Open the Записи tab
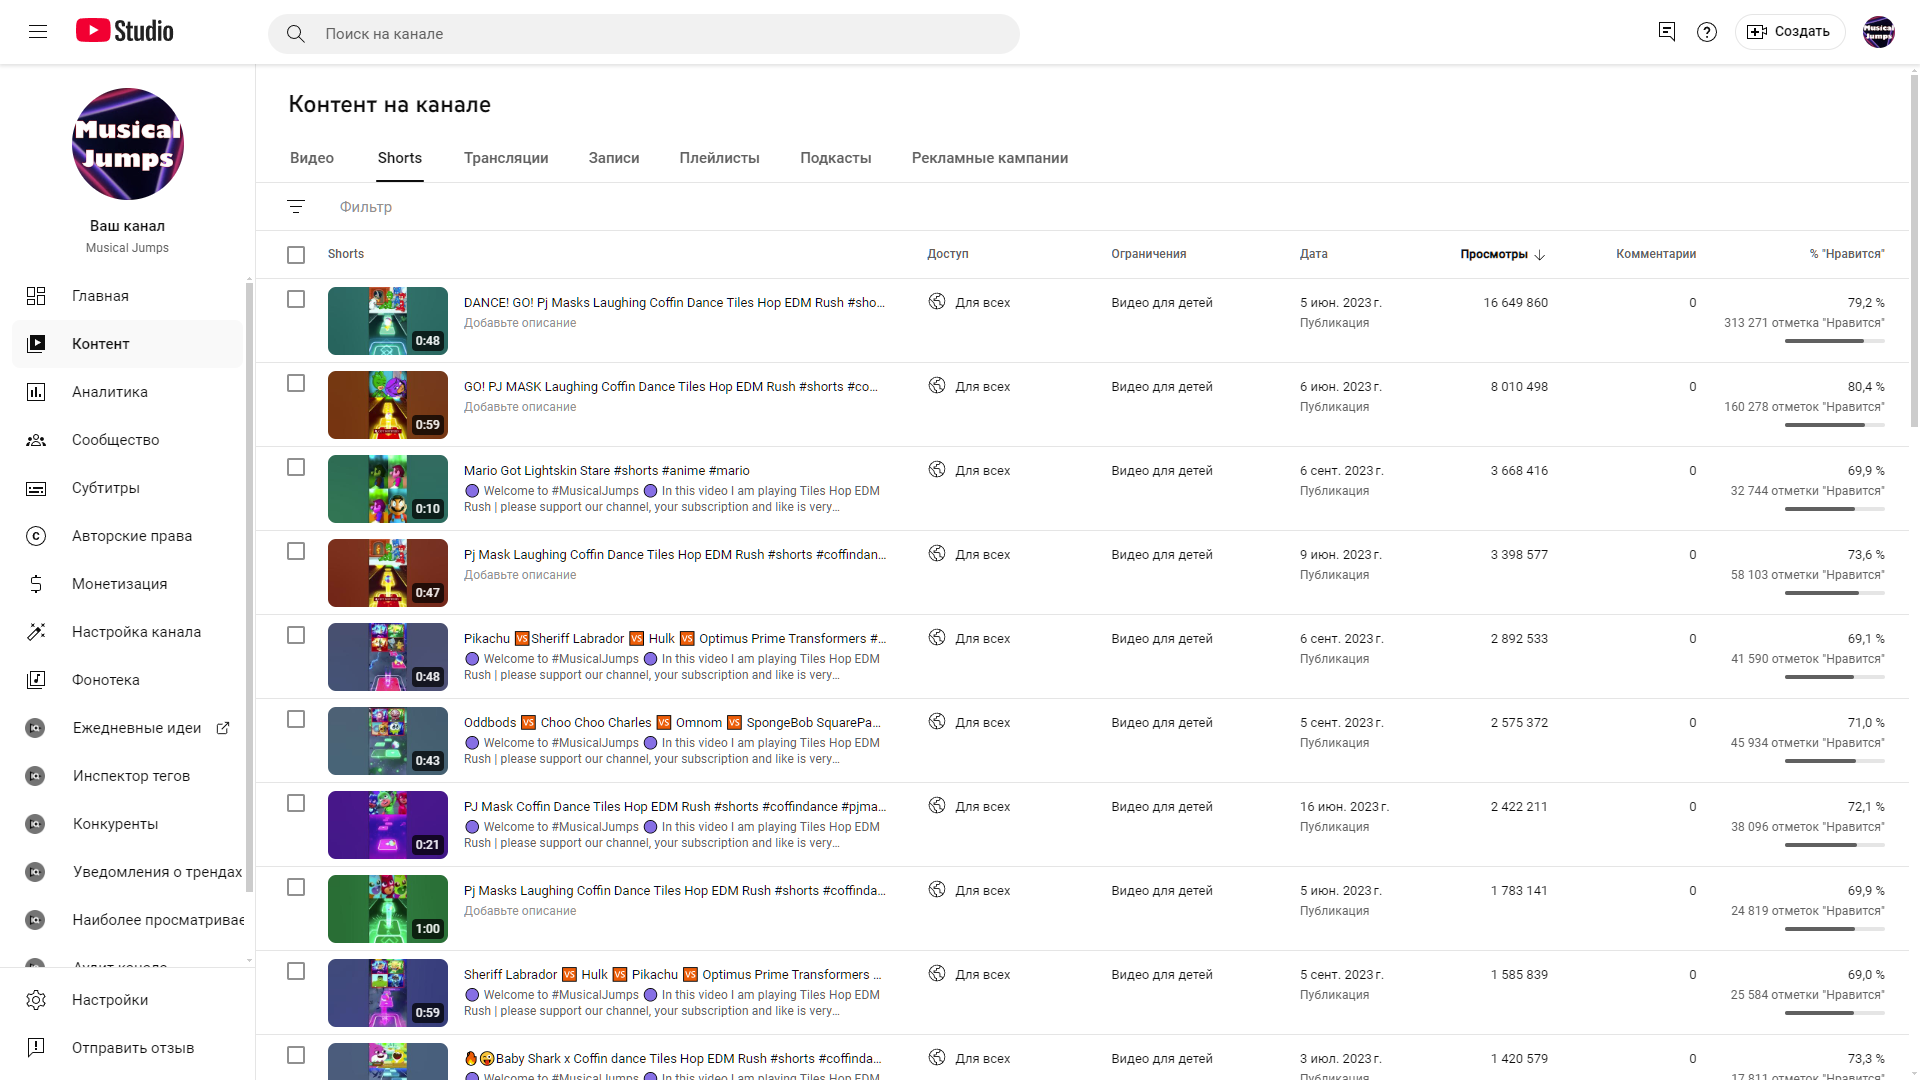 point(614,158)
